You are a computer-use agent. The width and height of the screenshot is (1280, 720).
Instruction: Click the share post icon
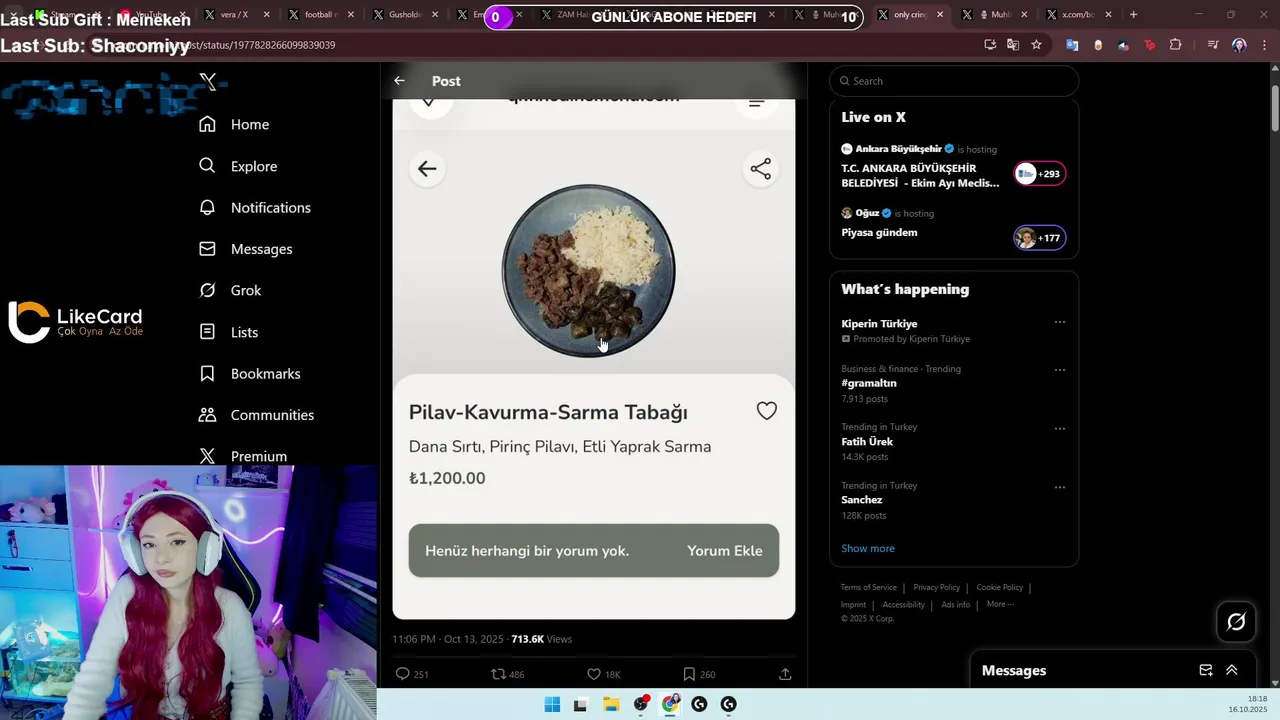(785, 674)
